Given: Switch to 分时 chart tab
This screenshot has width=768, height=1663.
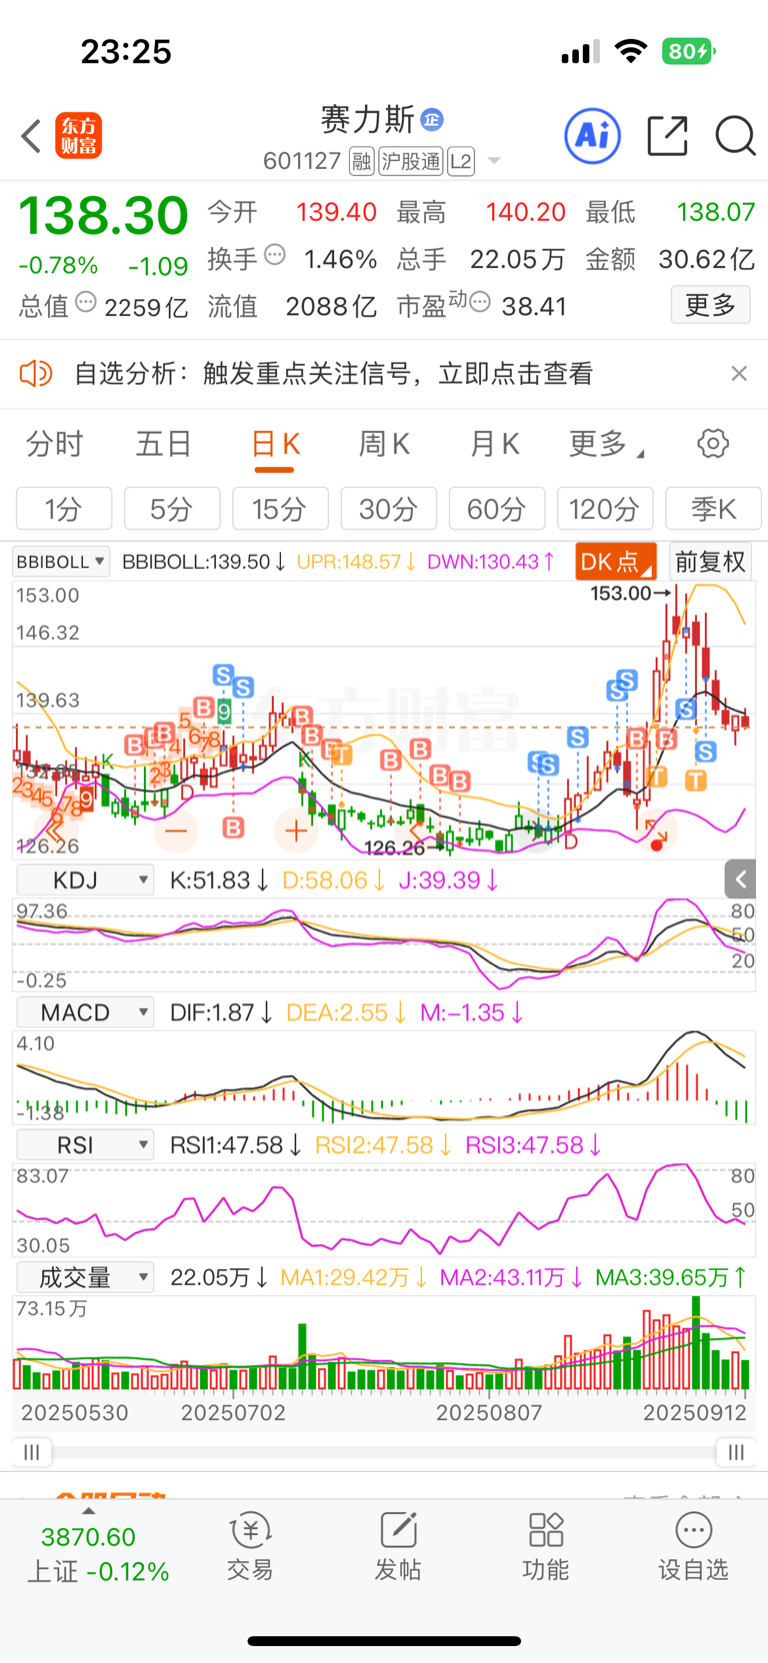Looking at the screenshot, I should [54, 444].
